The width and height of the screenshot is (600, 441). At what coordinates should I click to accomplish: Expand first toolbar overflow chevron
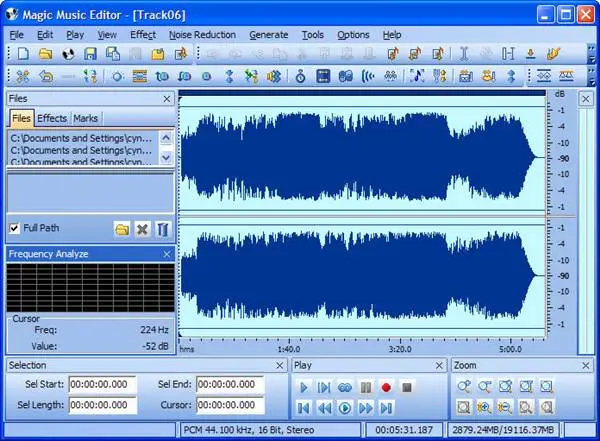tap(592, 54)
